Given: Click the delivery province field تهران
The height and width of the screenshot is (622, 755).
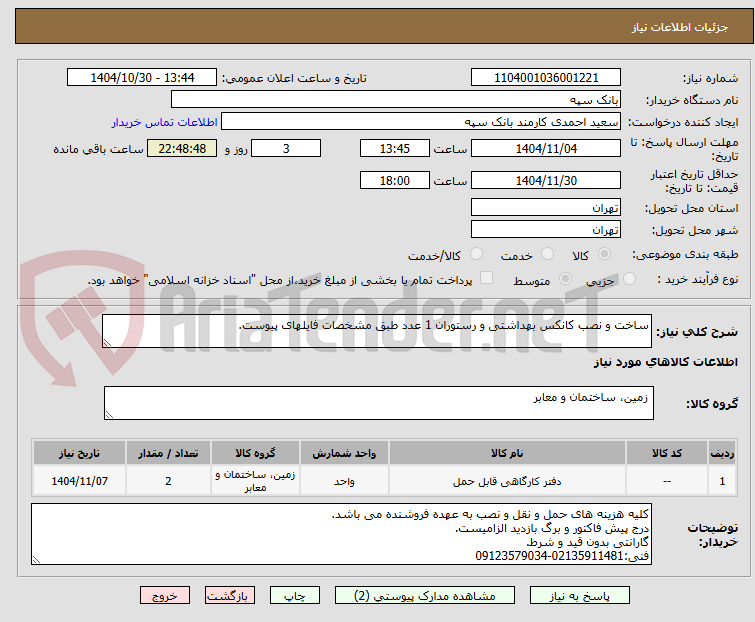Looking at the screenshot, I should (x=546, y=207).
